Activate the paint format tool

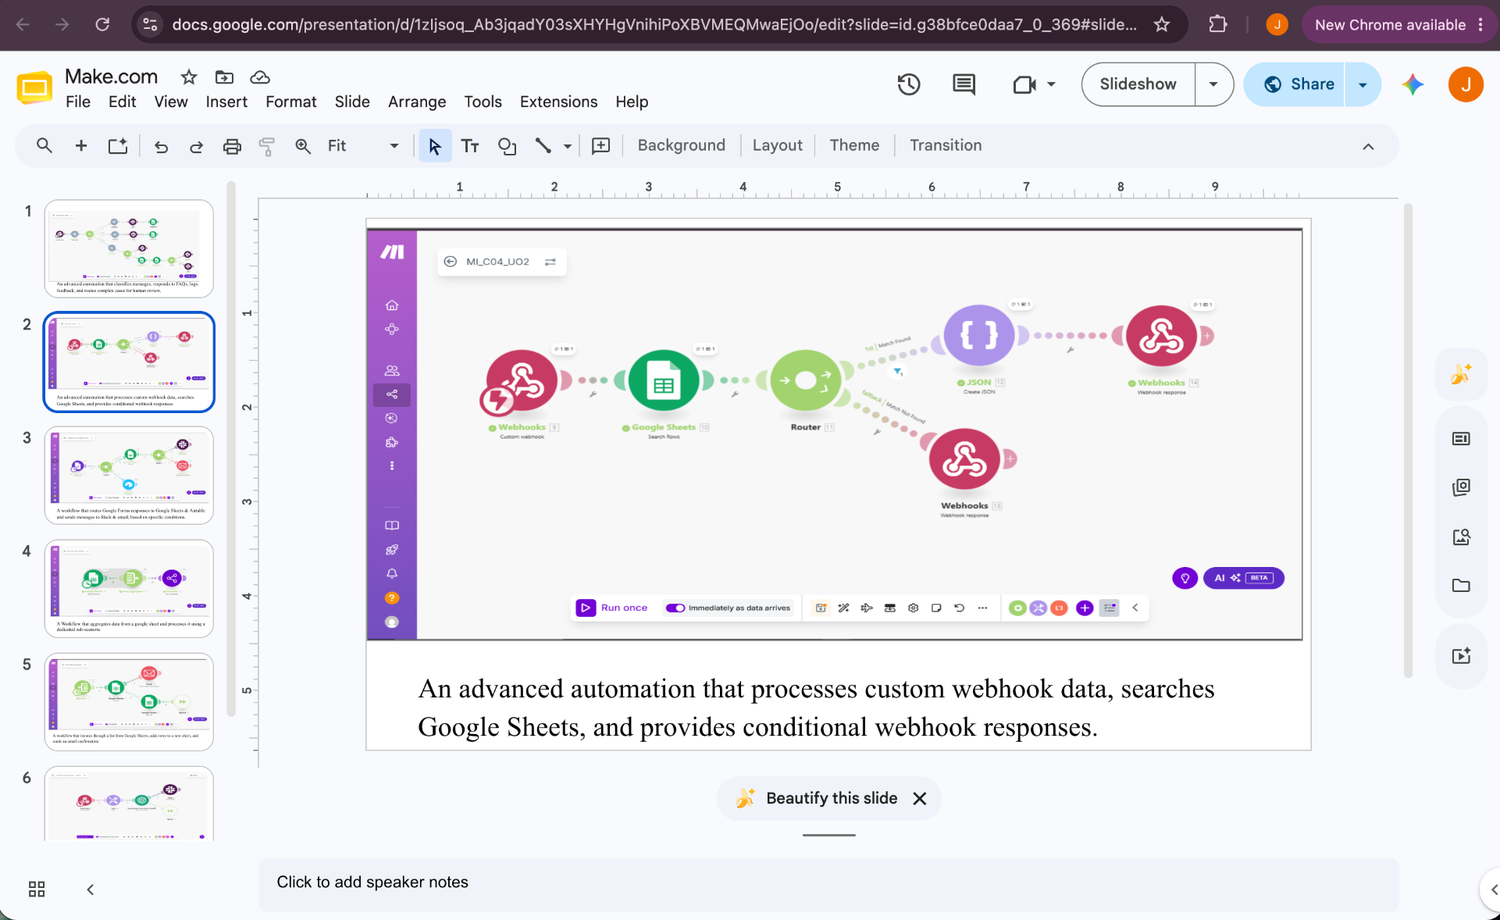tap(267, 147)
